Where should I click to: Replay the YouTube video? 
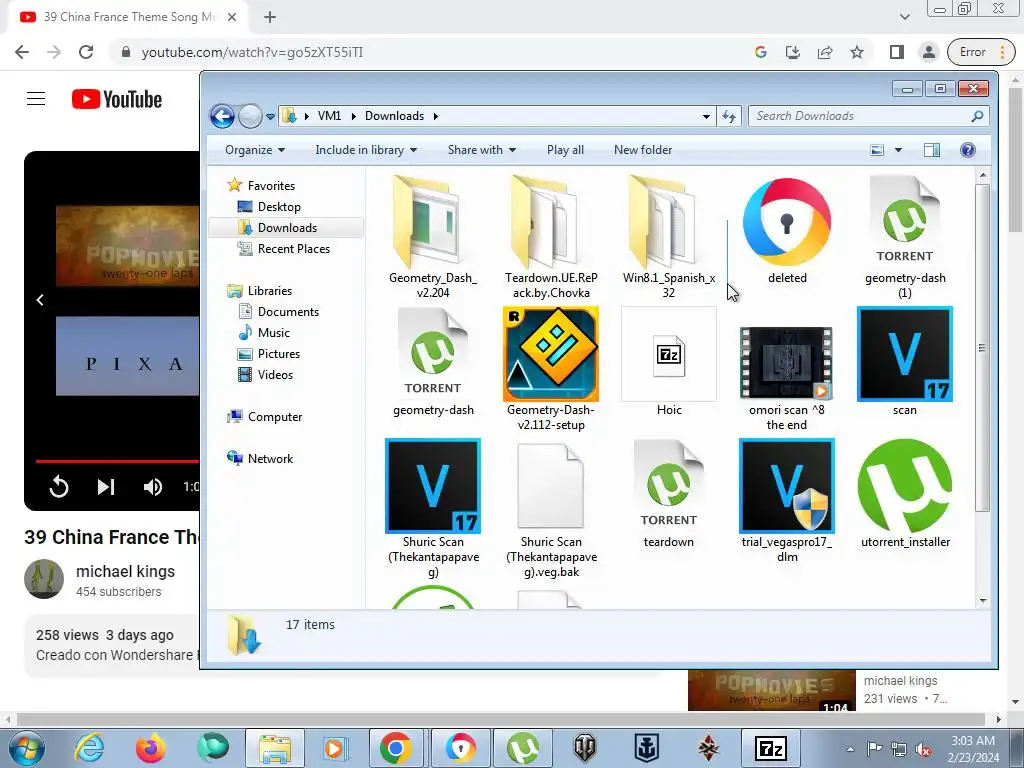[59, 487]
